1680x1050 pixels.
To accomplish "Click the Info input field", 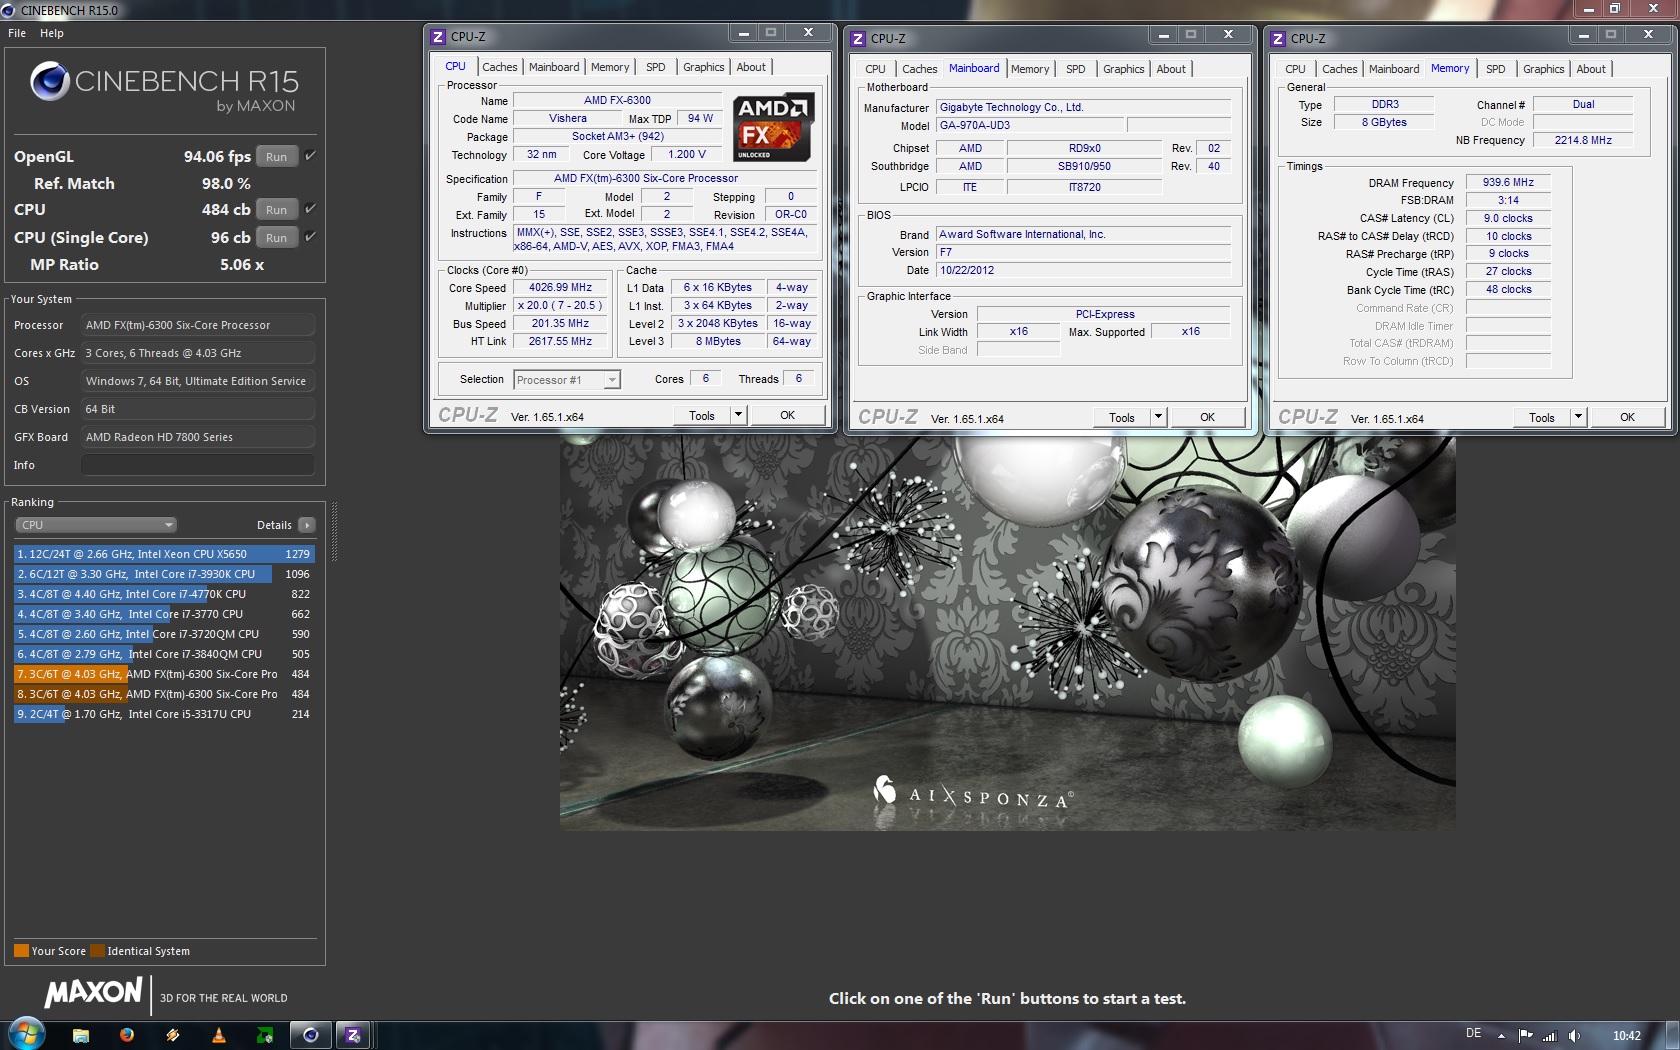I will coord(198,465).
